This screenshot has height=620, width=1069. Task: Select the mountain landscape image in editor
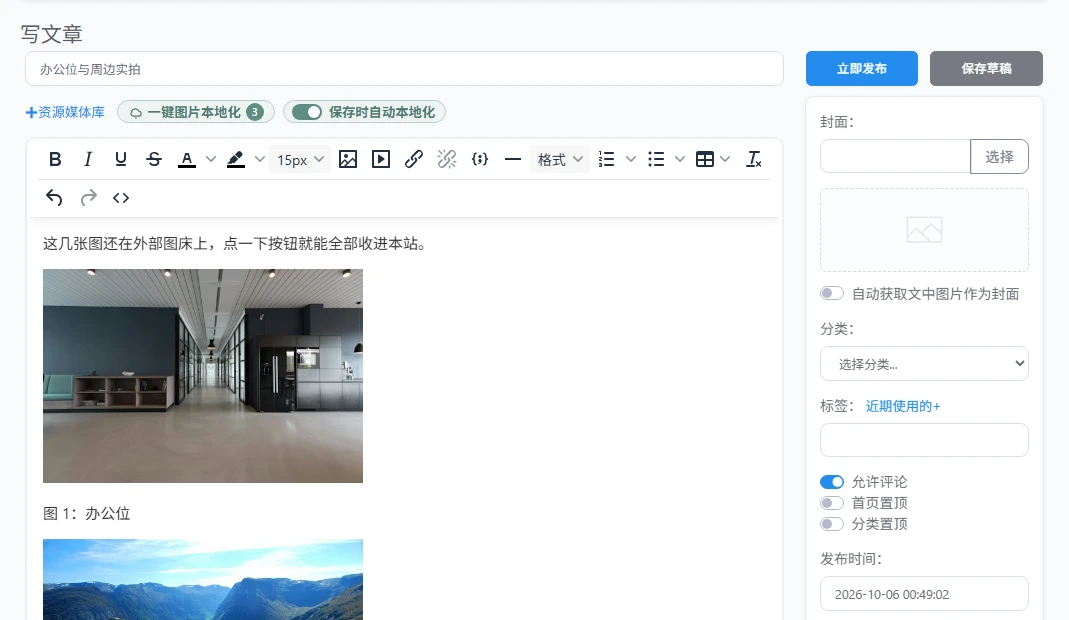pyautogui.click(x=203, y=580)
